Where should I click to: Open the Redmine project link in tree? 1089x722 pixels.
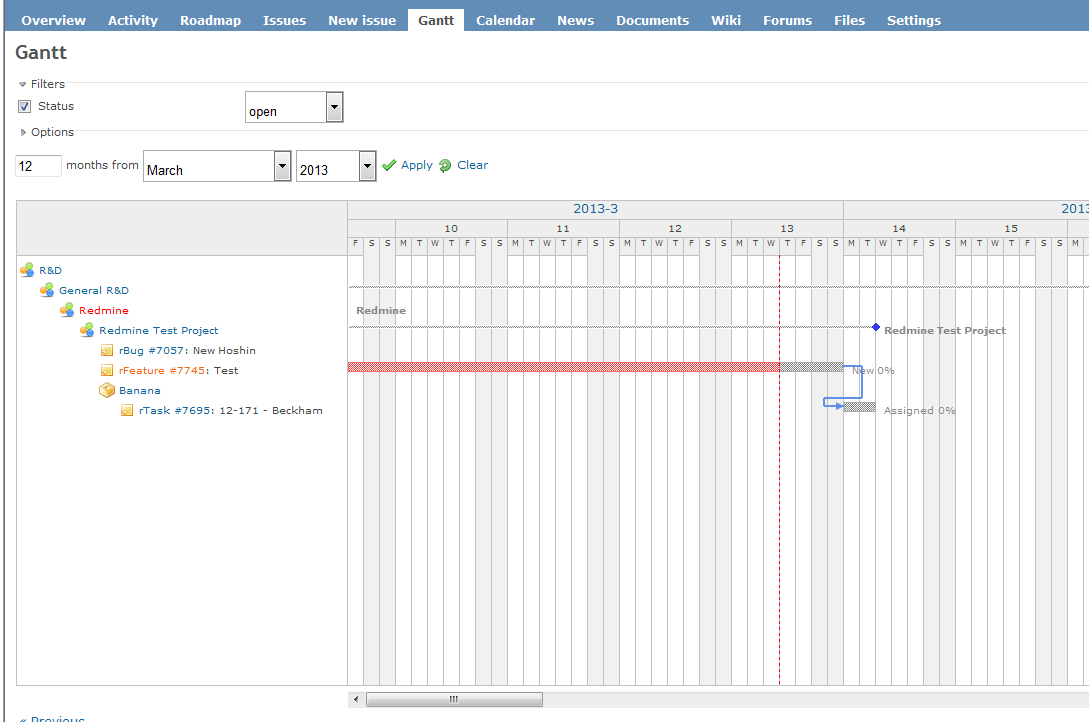pyautogui.click(x=103, y=311)
